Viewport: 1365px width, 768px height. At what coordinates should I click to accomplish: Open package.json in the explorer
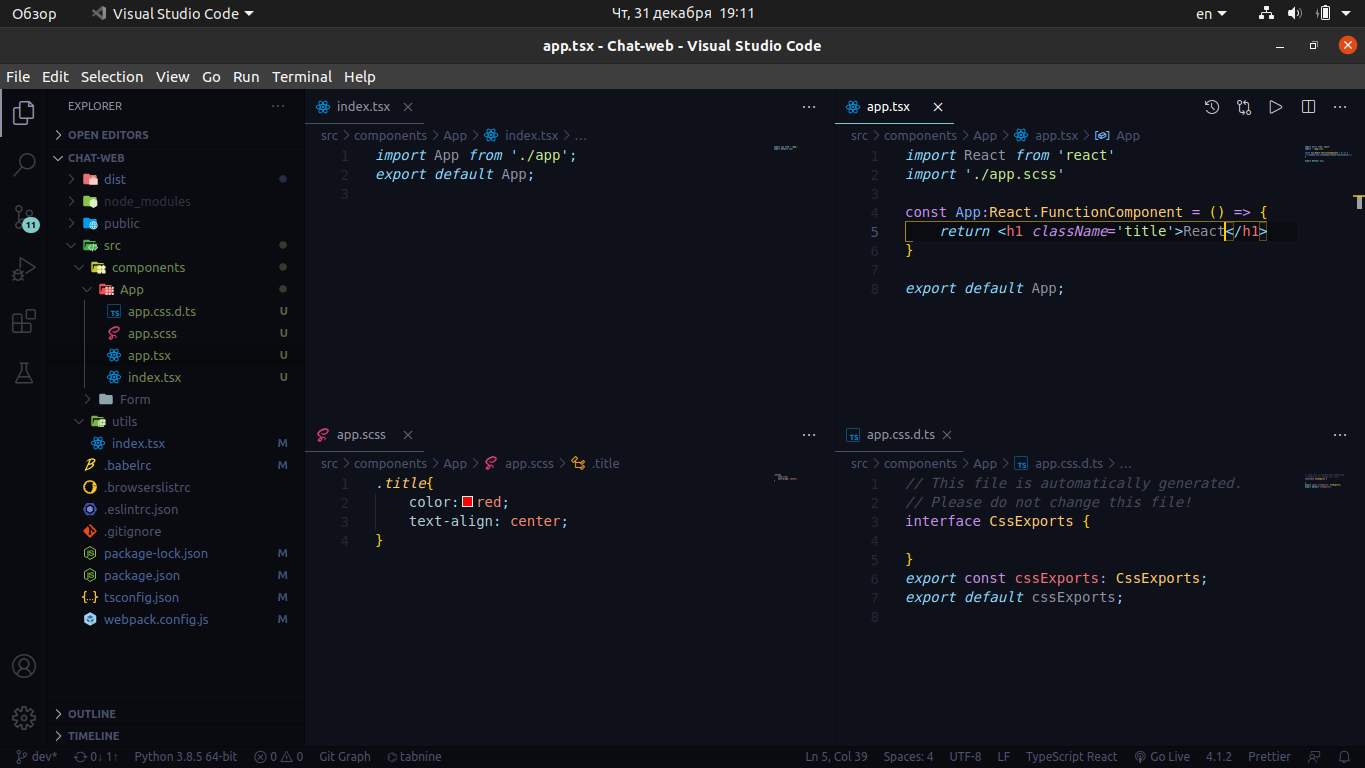click(x=175, y=576)
